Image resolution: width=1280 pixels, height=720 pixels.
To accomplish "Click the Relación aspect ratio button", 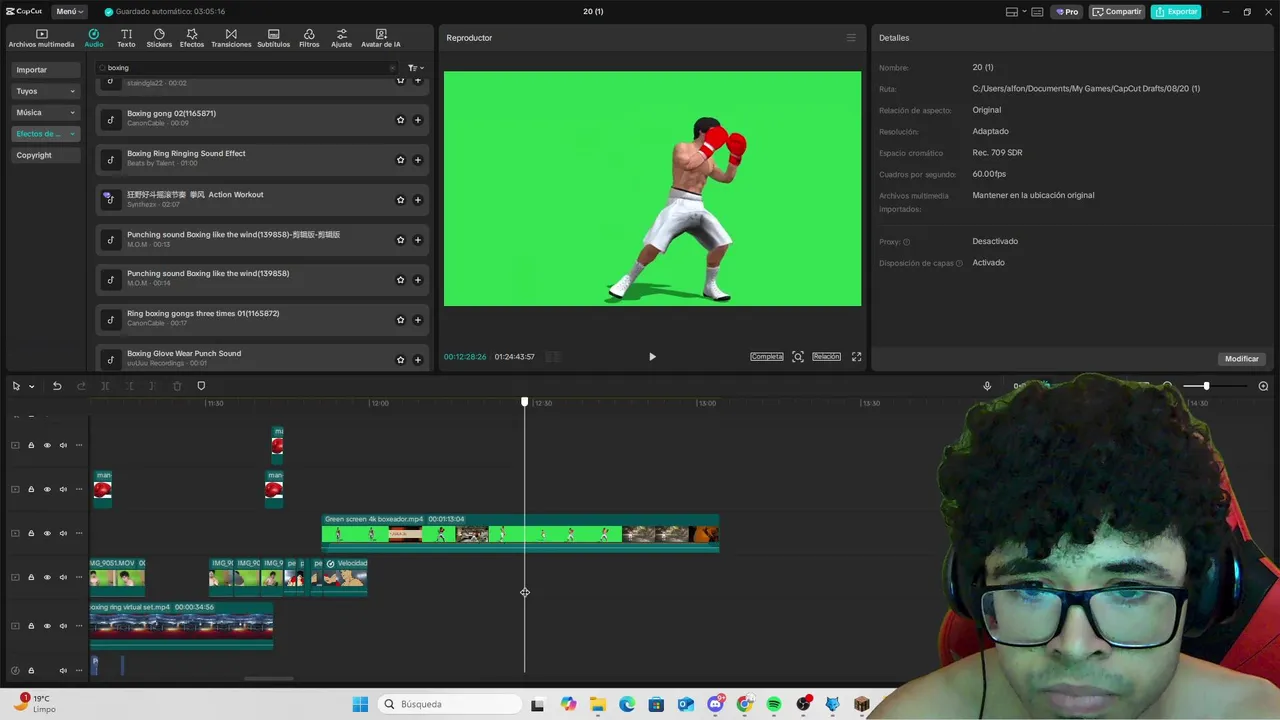I will coord(826,357).
